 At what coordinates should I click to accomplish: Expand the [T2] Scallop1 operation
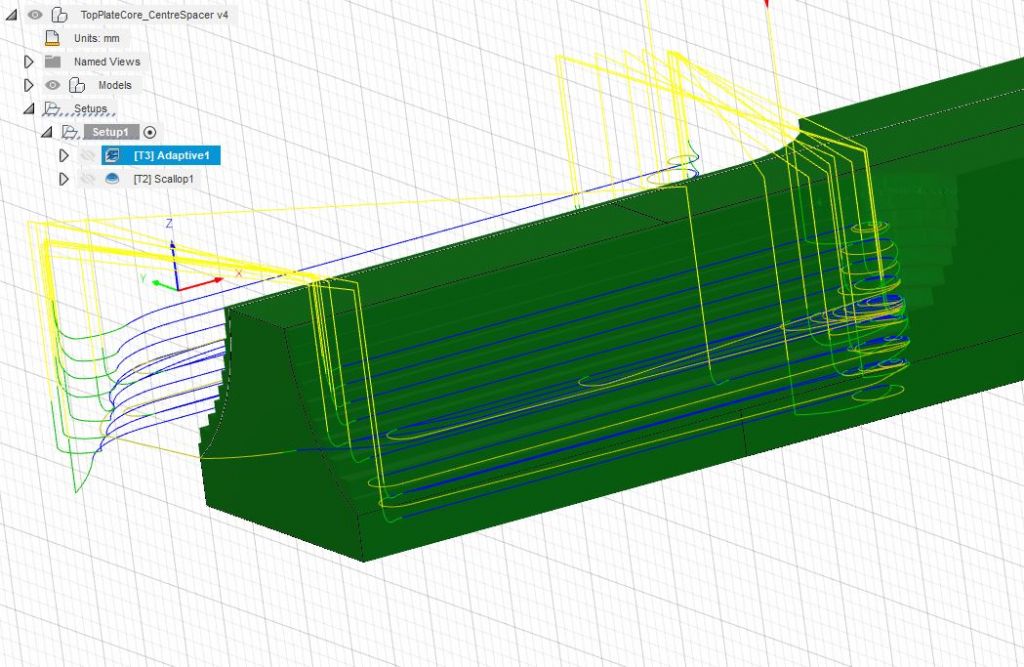pos(64,179)
